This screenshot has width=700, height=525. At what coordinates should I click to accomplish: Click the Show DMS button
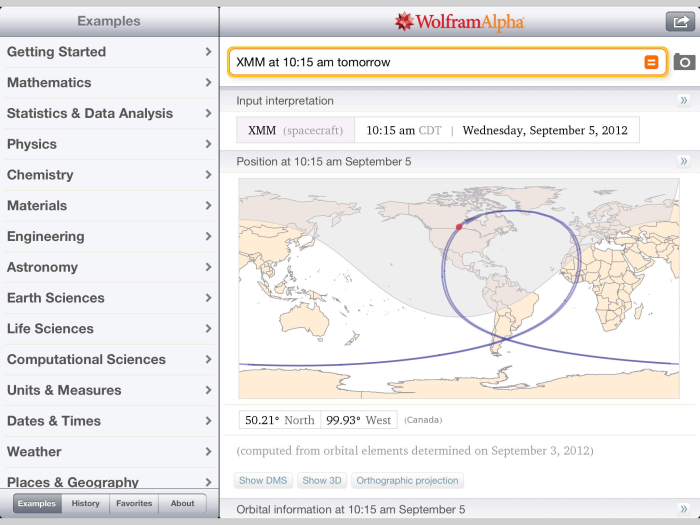click(263, 480)
